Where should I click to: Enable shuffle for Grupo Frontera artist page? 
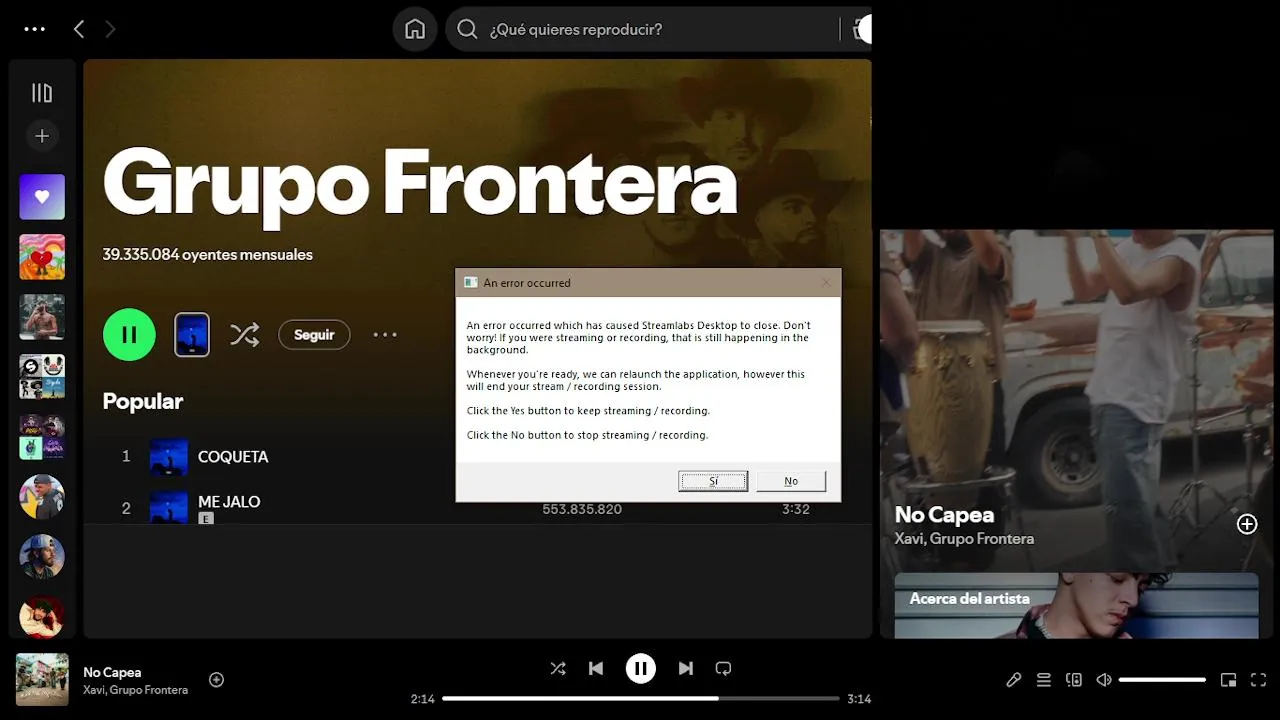point(245,334)
